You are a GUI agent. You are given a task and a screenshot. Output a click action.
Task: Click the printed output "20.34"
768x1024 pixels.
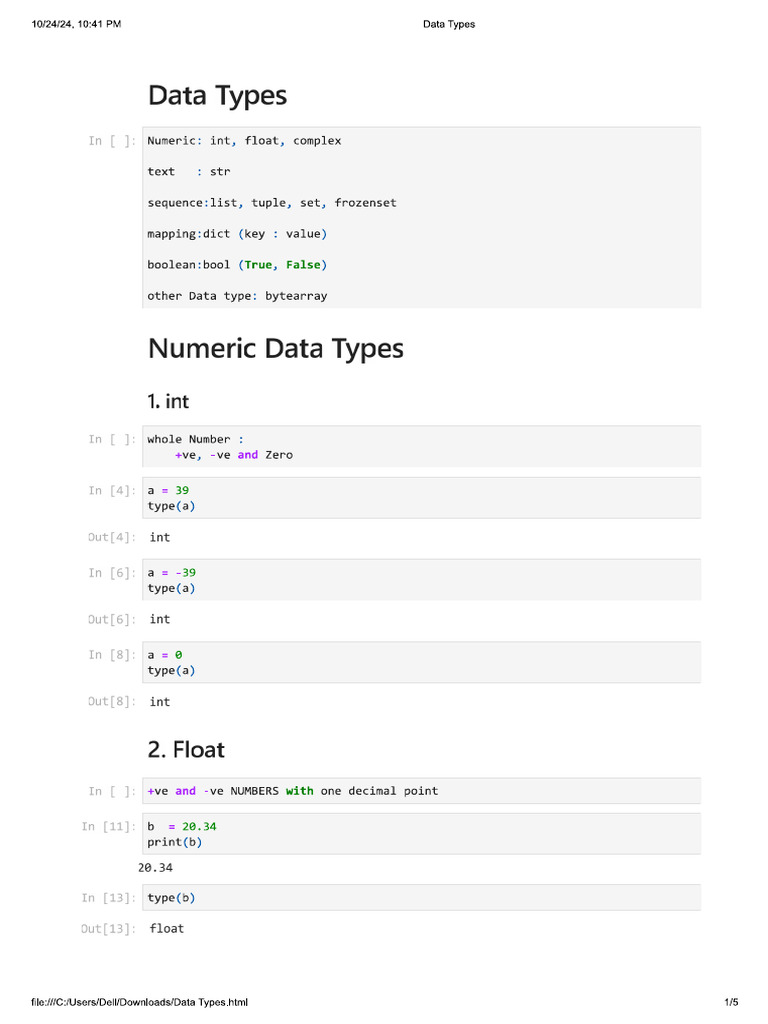(x=155, y=868)
